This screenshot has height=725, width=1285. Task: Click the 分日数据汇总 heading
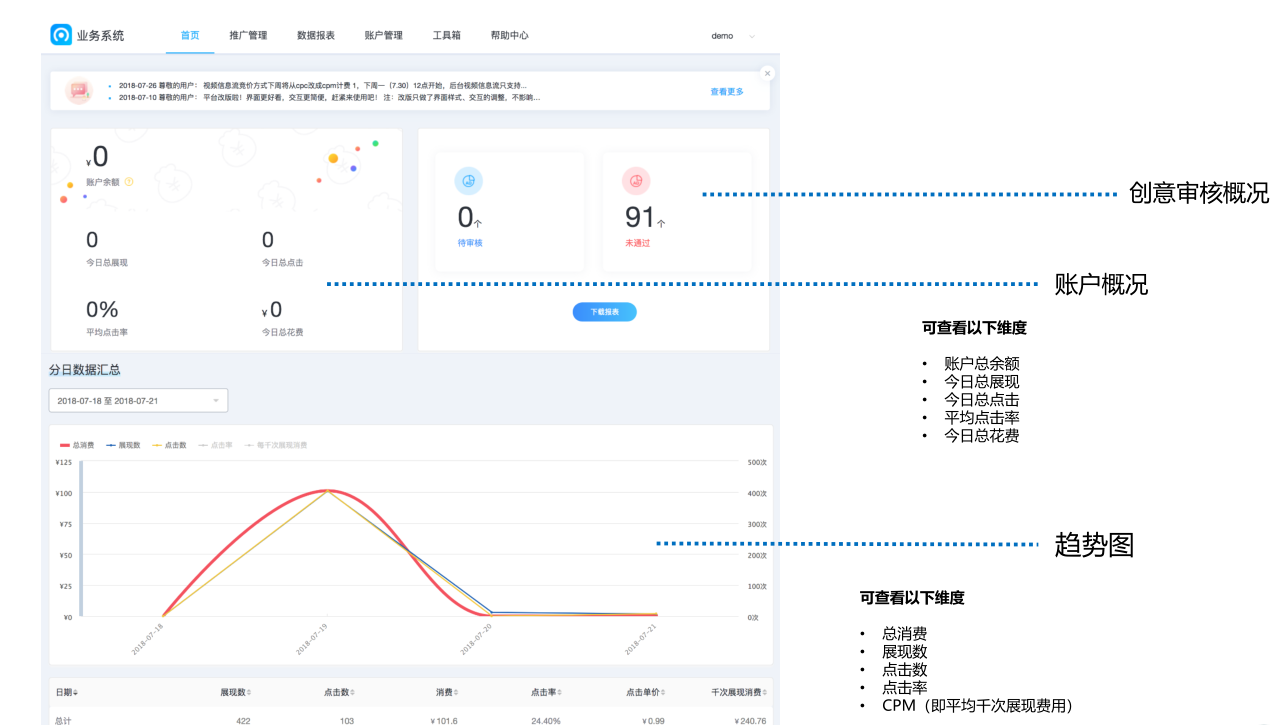tap(85, 370)
